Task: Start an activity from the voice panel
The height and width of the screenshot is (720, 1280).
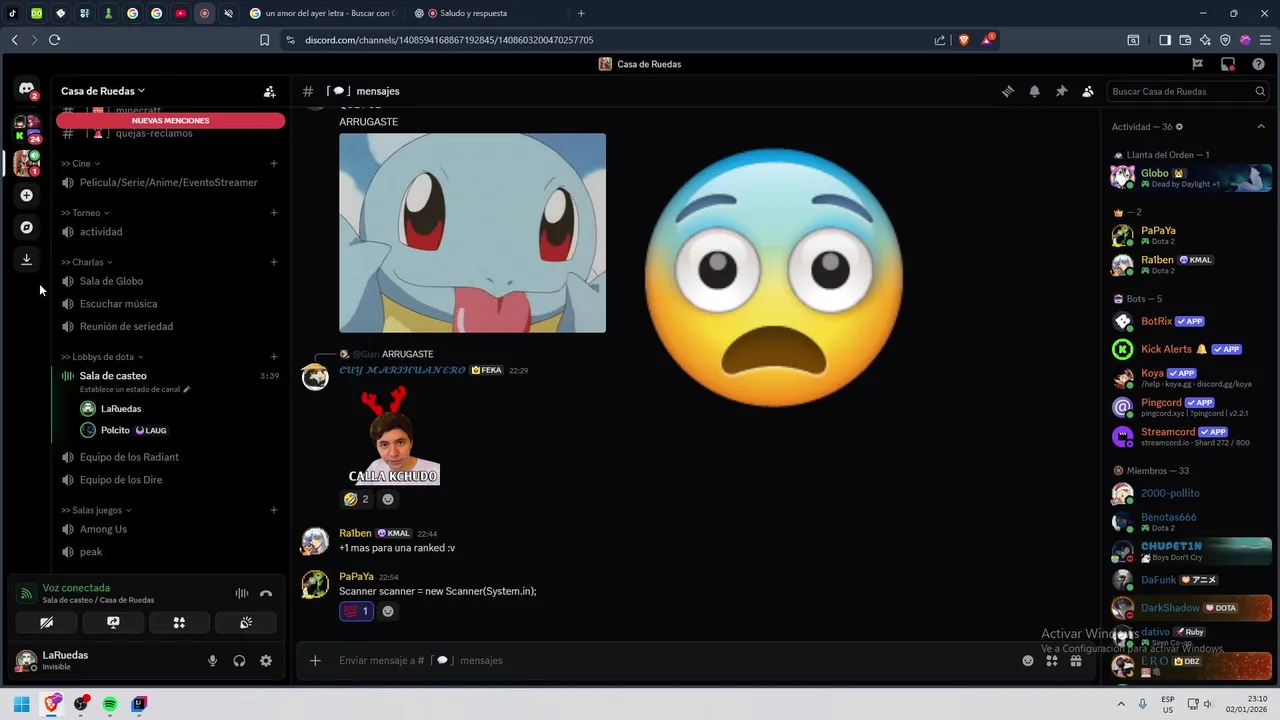Action: tap(179, 622)
